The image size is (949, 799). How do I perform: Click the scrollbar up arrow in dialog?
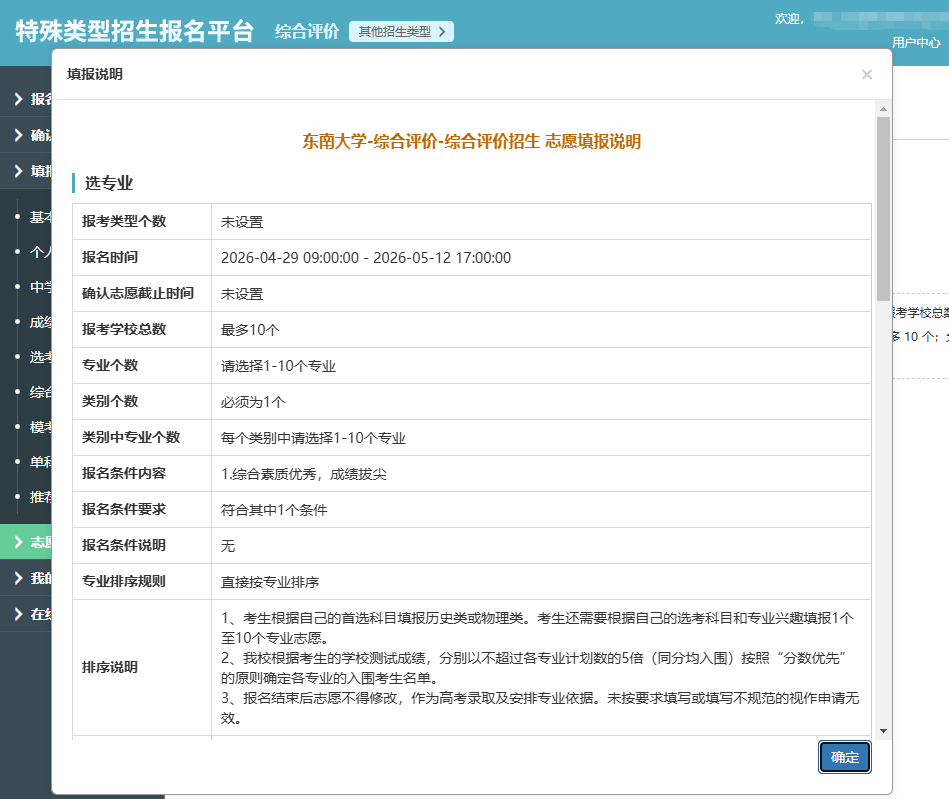pyautogui.click(x=884, y=109)
